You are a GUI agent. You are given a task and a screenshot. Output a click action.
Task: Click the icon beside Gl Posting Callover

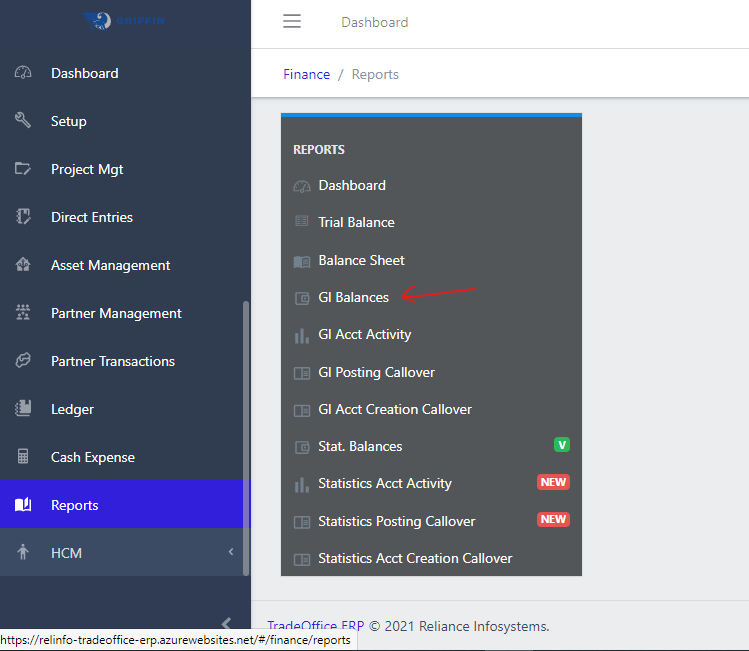point(302,373)
